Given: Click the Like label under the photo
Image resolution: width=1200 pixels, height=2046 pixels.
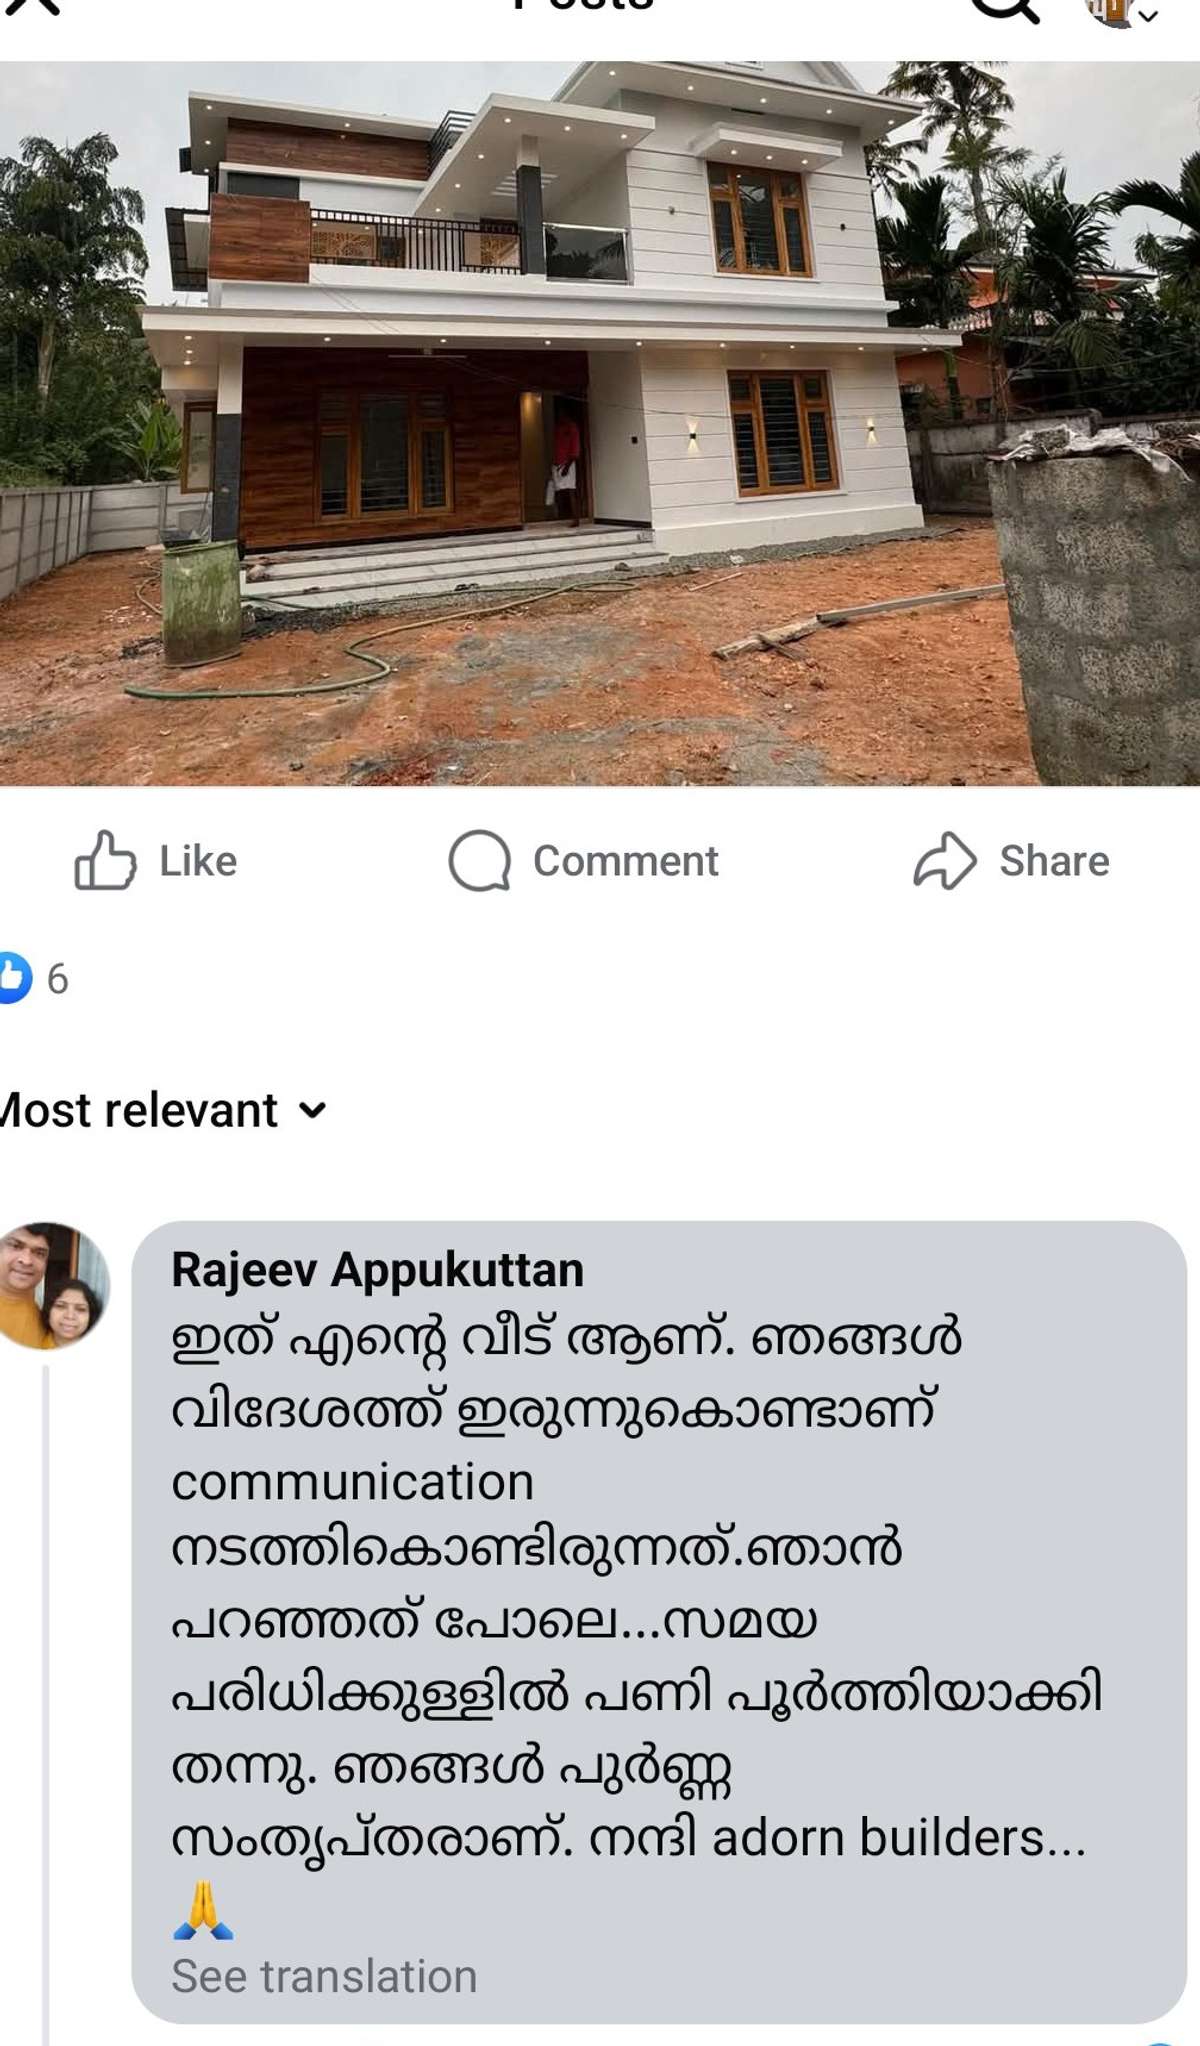Looking at the screenshot, I should pos(198,861).
